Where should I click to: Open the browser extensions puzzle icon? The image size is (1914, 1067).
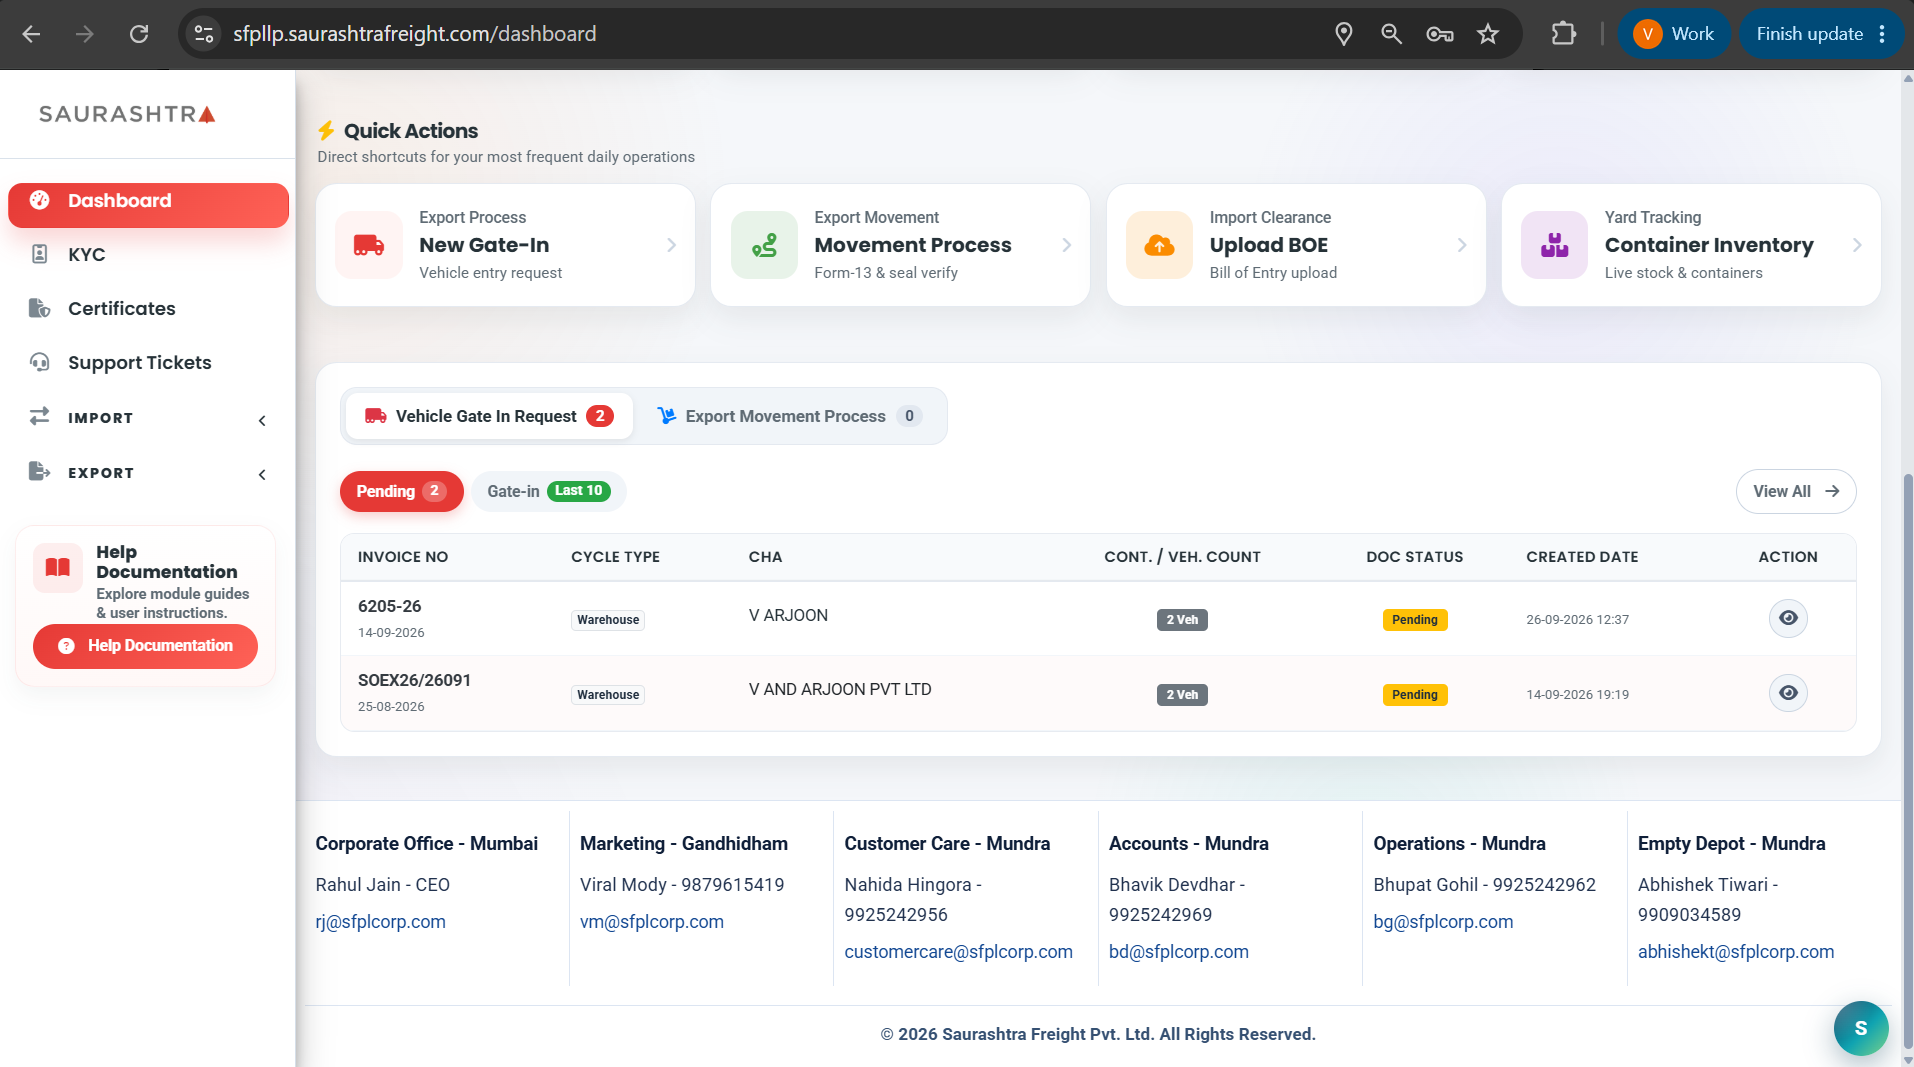coord(1564,34)
